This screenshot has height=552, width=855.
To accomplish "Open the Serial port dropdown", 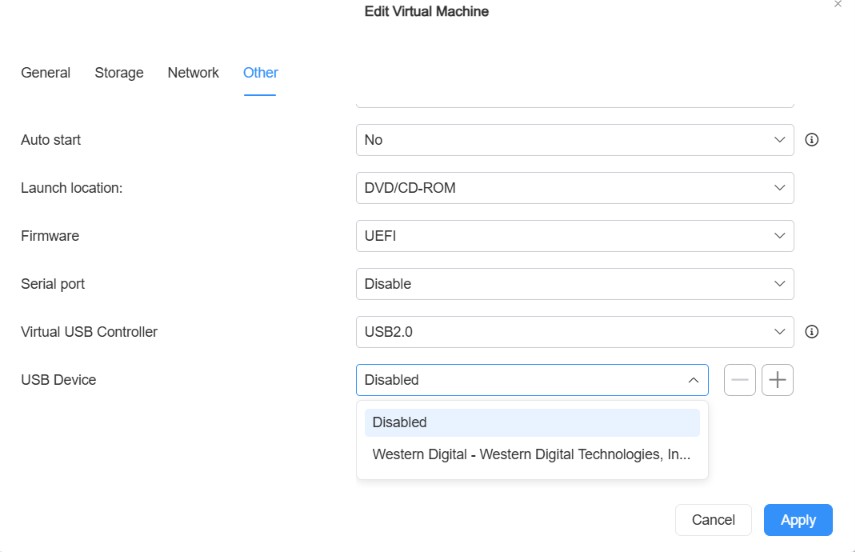I will coord(575,284).
